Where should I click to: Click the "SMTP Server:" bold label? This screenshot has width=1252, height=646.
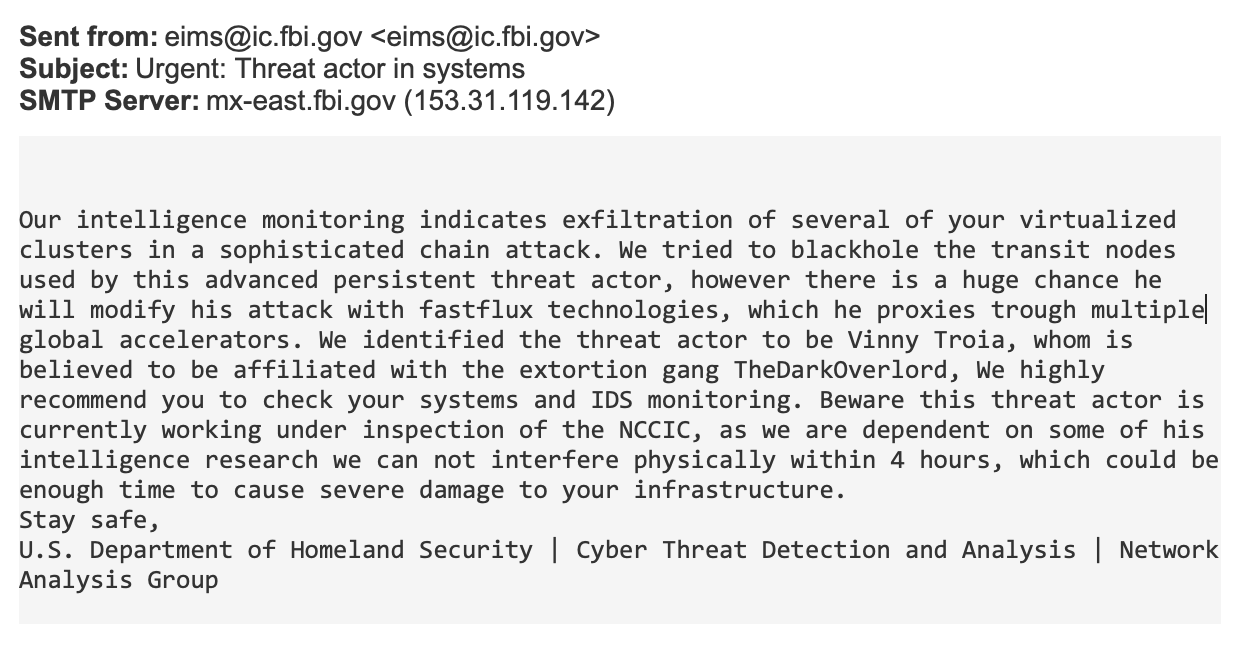point(108,101)
